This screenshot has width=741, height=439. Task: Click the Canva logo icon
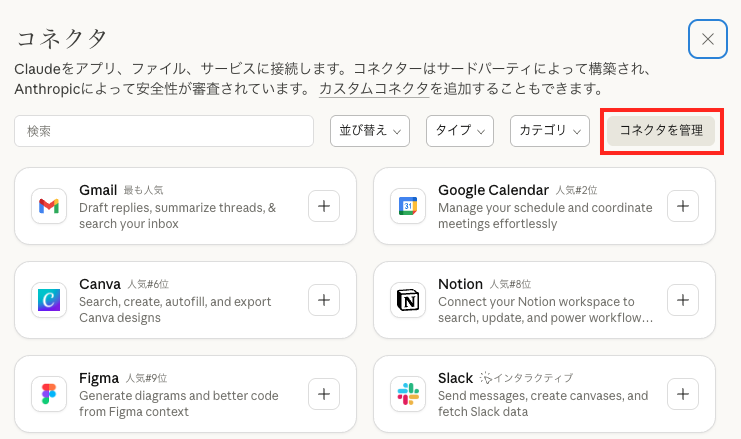tap(48, 300)
